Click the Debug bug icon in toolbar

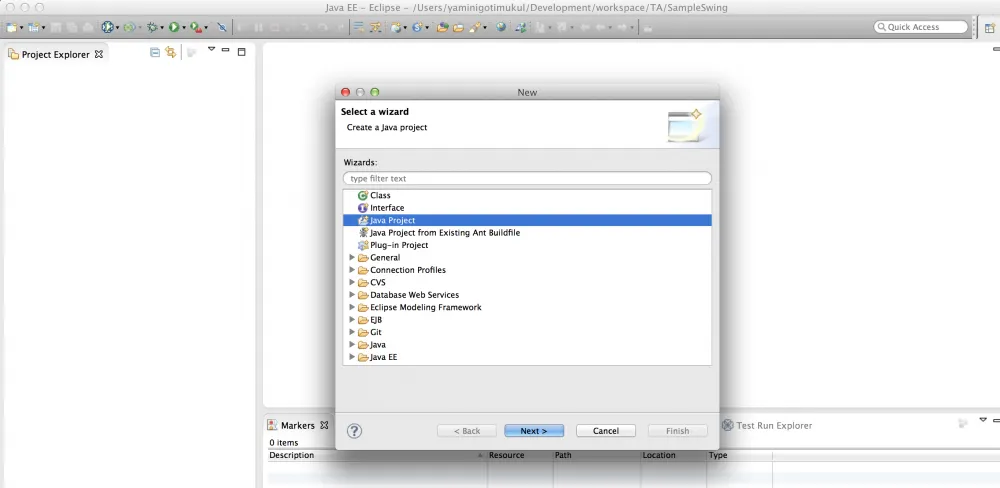[152, 27]
